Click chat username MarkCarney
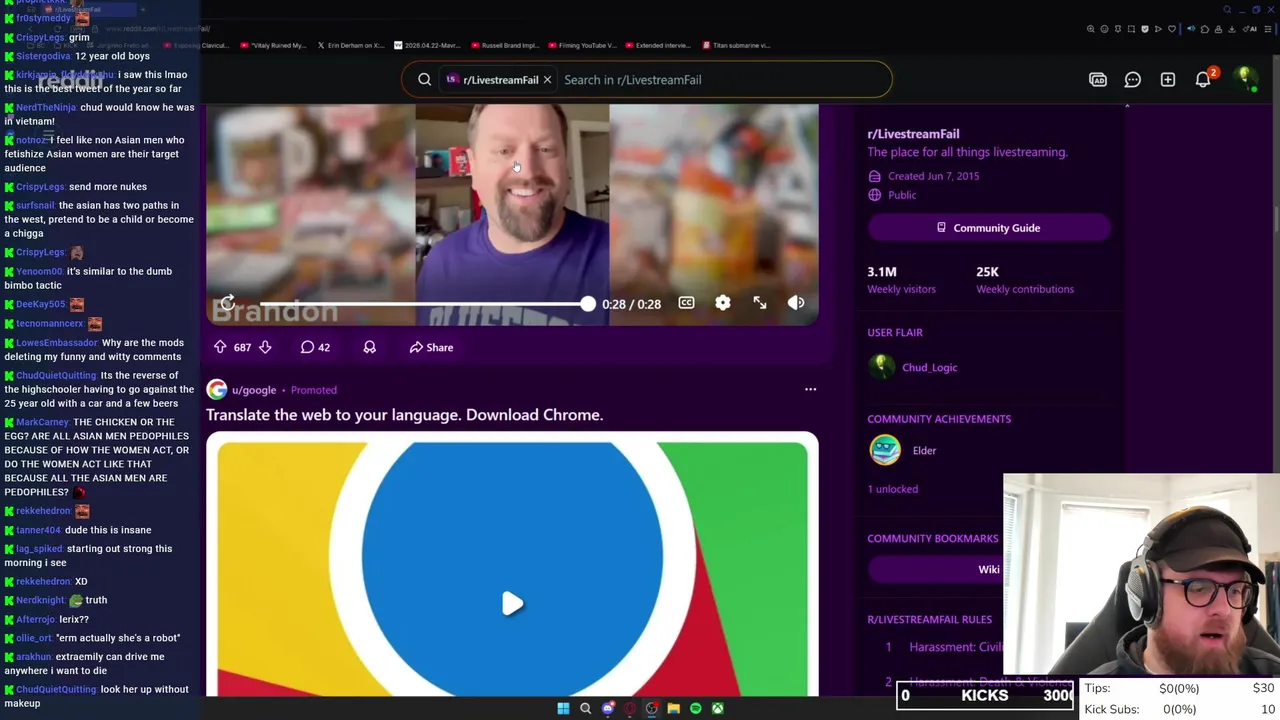Screen dimensions: 1280x720 pyautogui.click(x=42, y=422)
